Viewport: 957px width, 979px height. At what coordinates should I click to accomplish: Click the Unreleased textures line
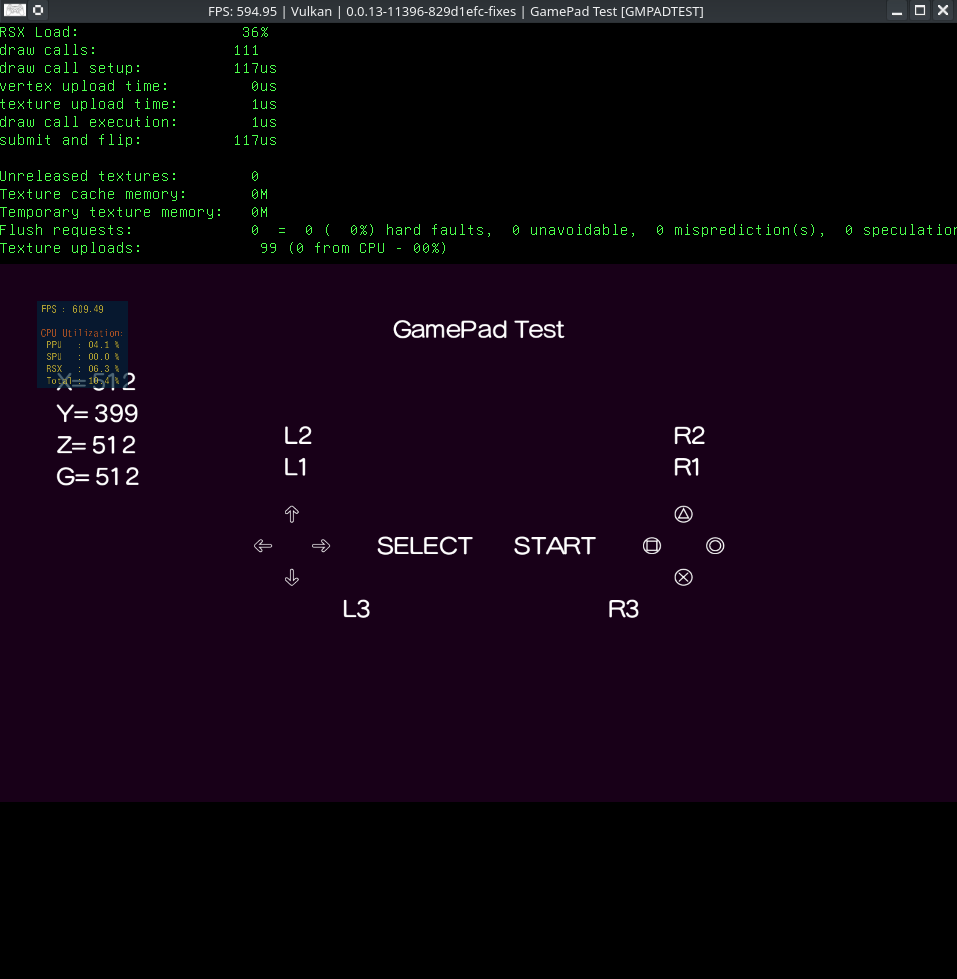129,176
